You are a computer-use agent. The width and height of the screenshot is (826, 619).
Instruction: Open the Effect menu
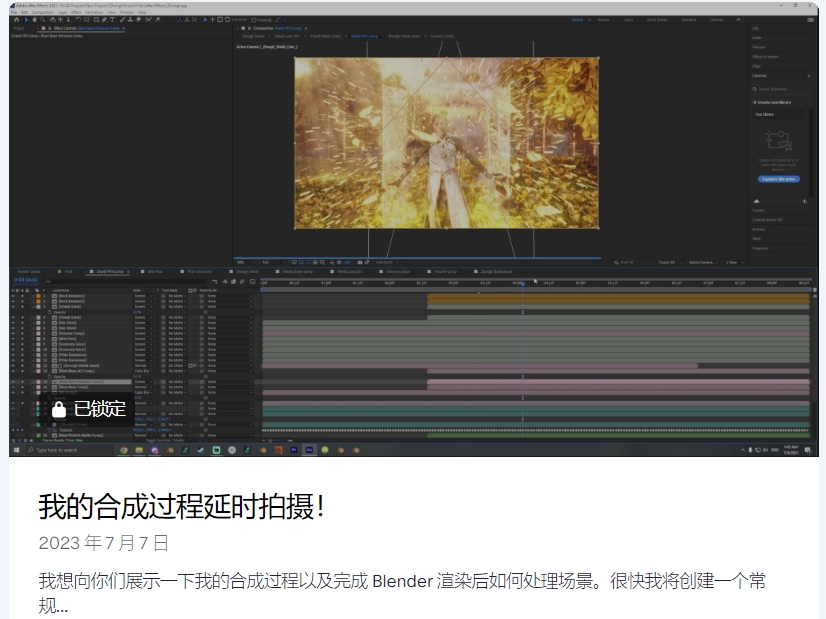[76, 12]
